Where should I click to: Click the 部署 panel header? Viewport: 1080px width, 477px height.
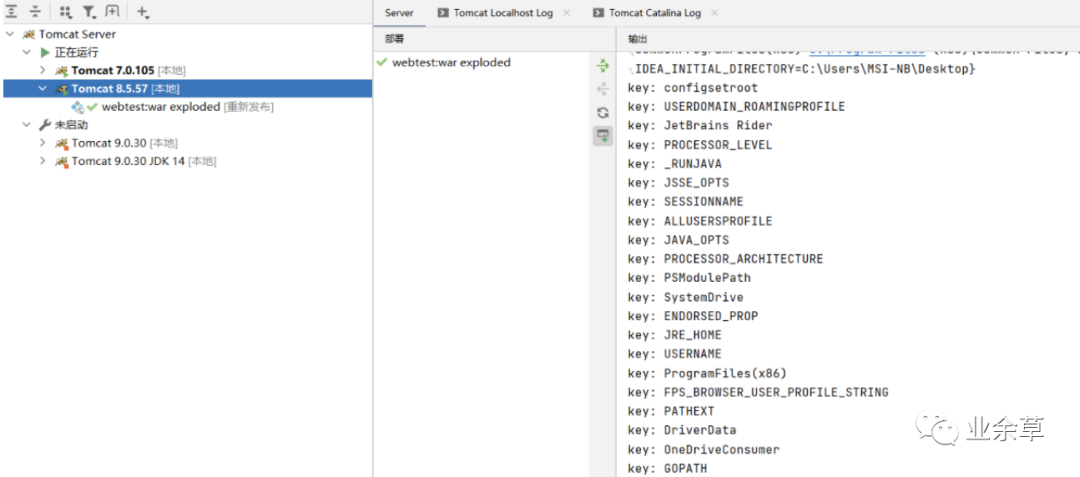click(x=395, y=39)
